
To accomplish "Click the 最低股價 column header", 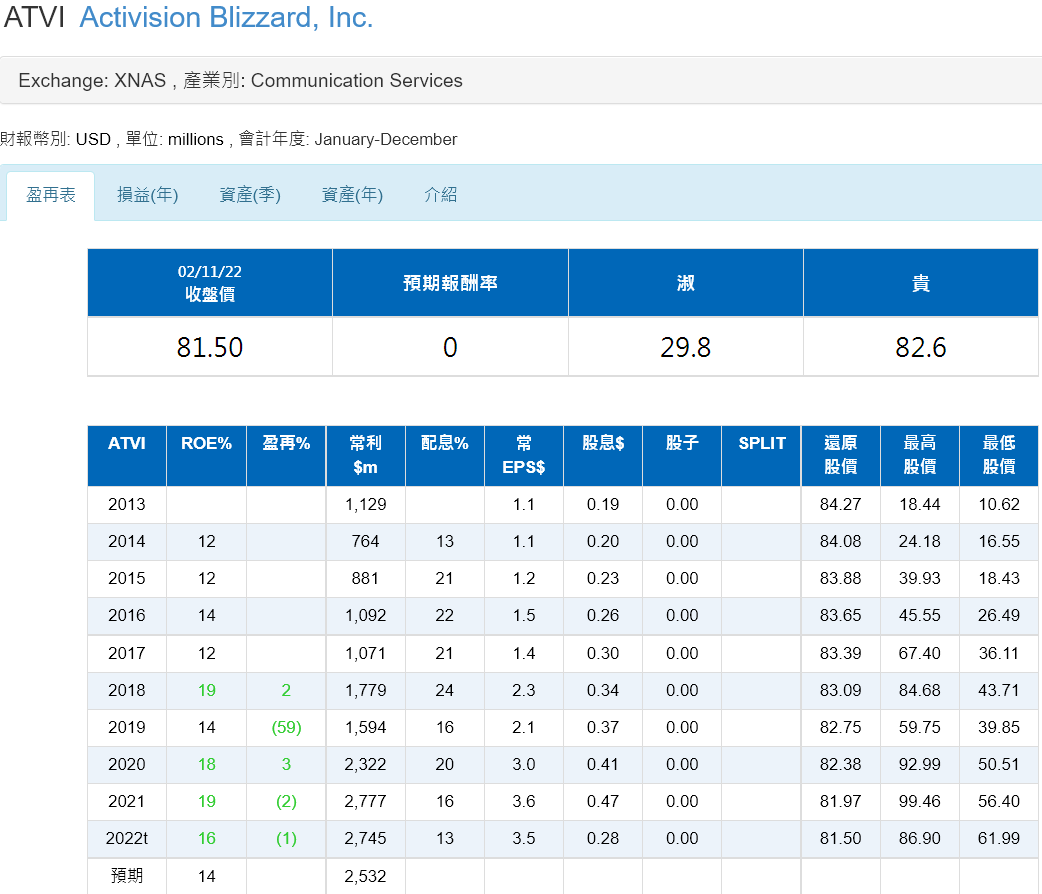I will click(x=999, y=455).
